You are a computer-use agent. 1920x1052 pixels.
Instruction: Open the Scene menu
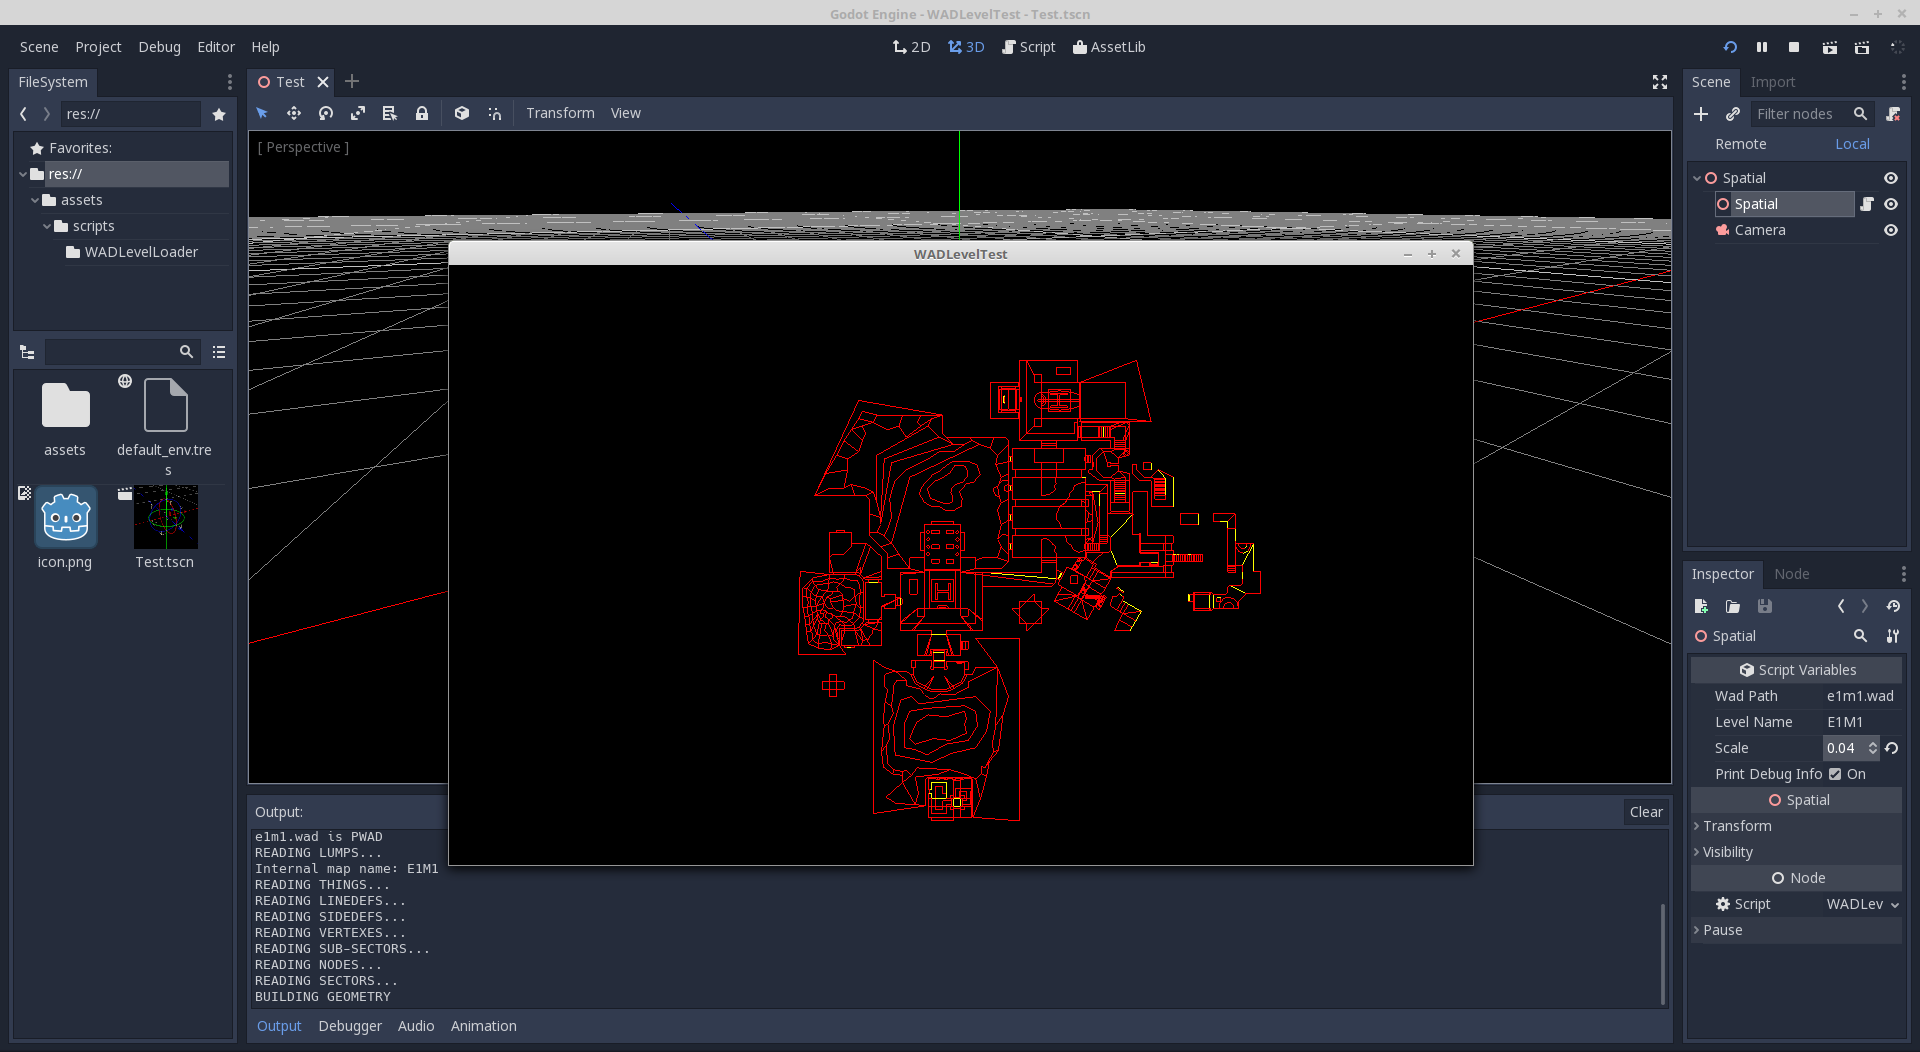click(x=39, y=47)
